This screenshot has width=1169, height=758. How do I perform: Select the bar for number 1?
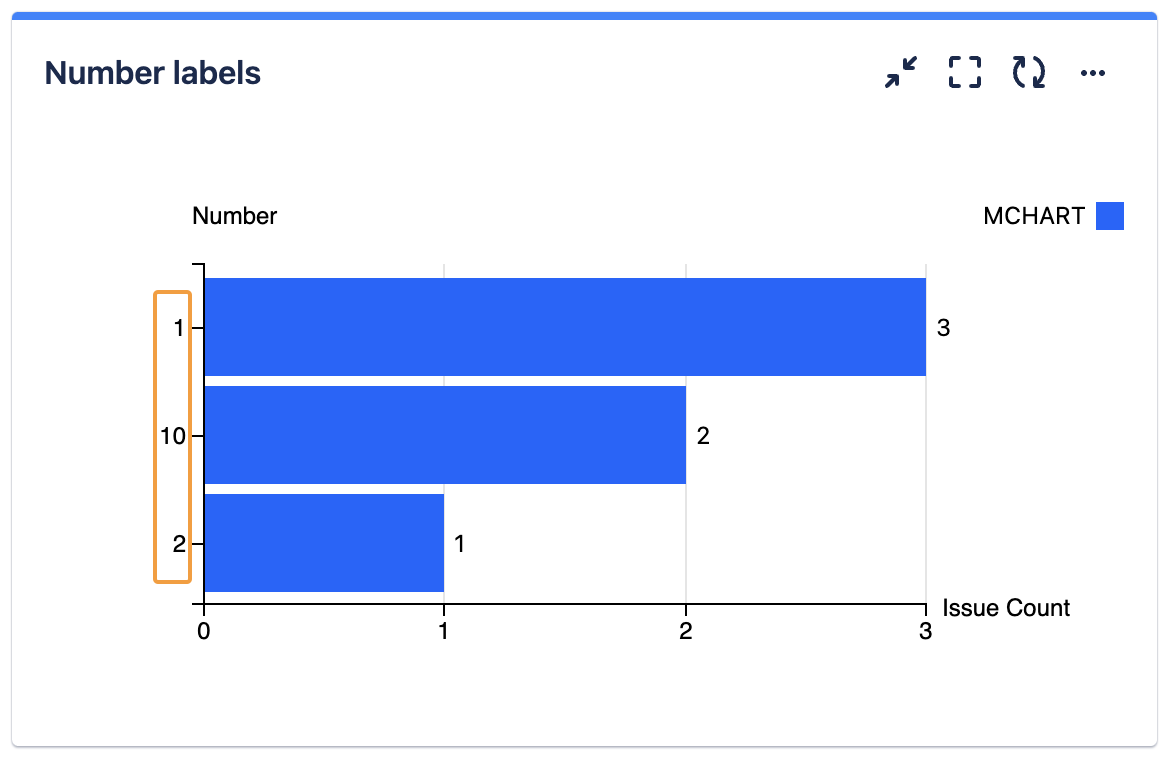tap(565, 327)
